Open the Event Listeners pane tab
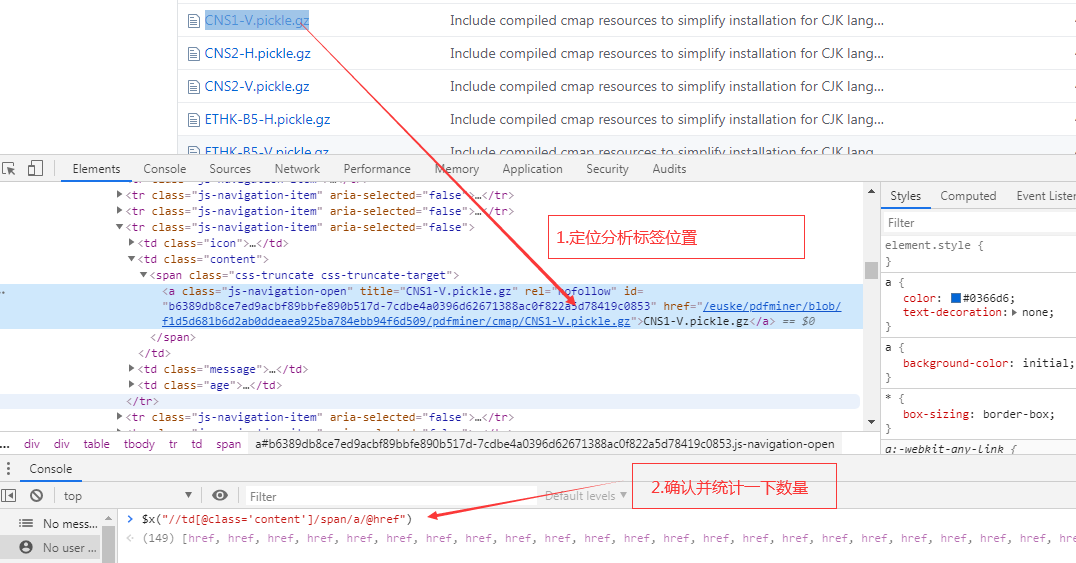 pyautogui.click(x=1045, y=196)
